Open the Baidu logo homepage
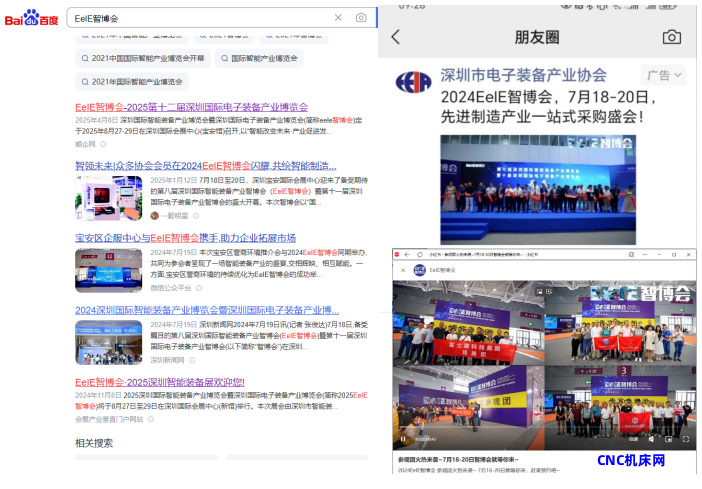The image size is (702, 489). 31,18
